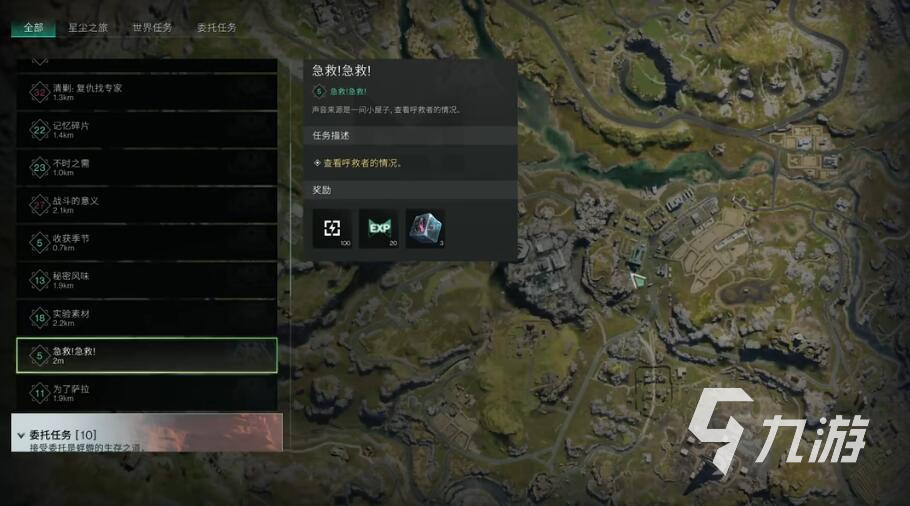Switch to the 世界任务 tab
910x506 pixels.
tap(152, 27)
